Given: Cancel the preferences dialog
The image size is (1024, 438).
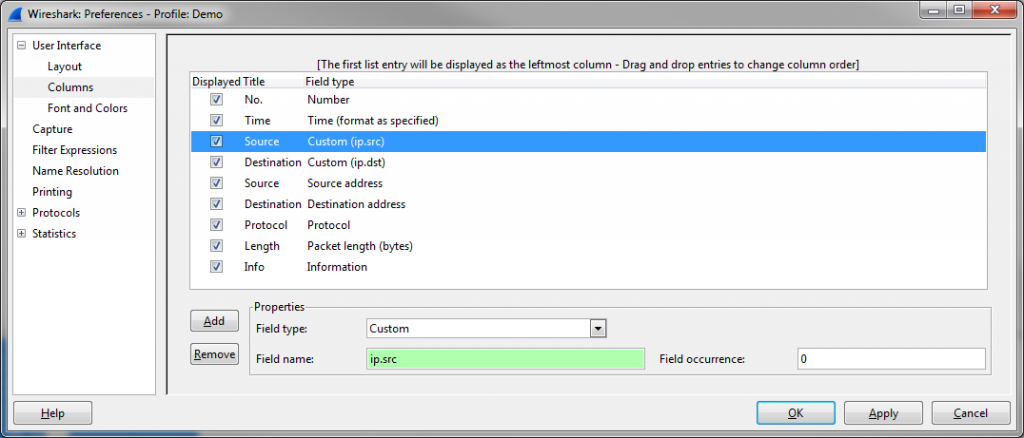Looking at the screenshot, I should click(x=970, y=413).
